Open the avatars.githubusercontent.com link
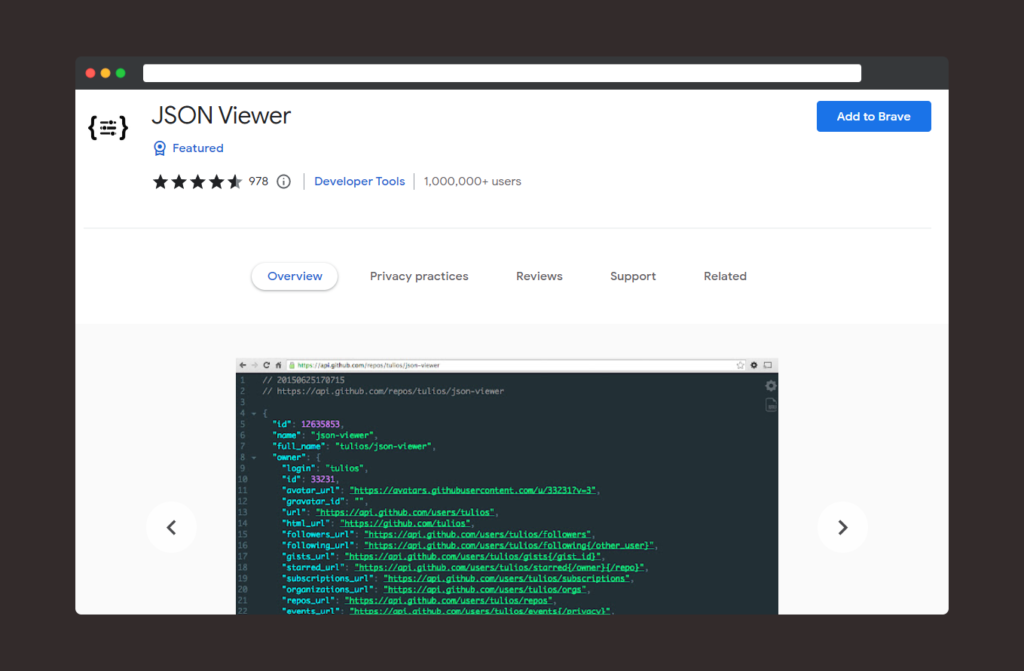 click(x=473, y=490)
